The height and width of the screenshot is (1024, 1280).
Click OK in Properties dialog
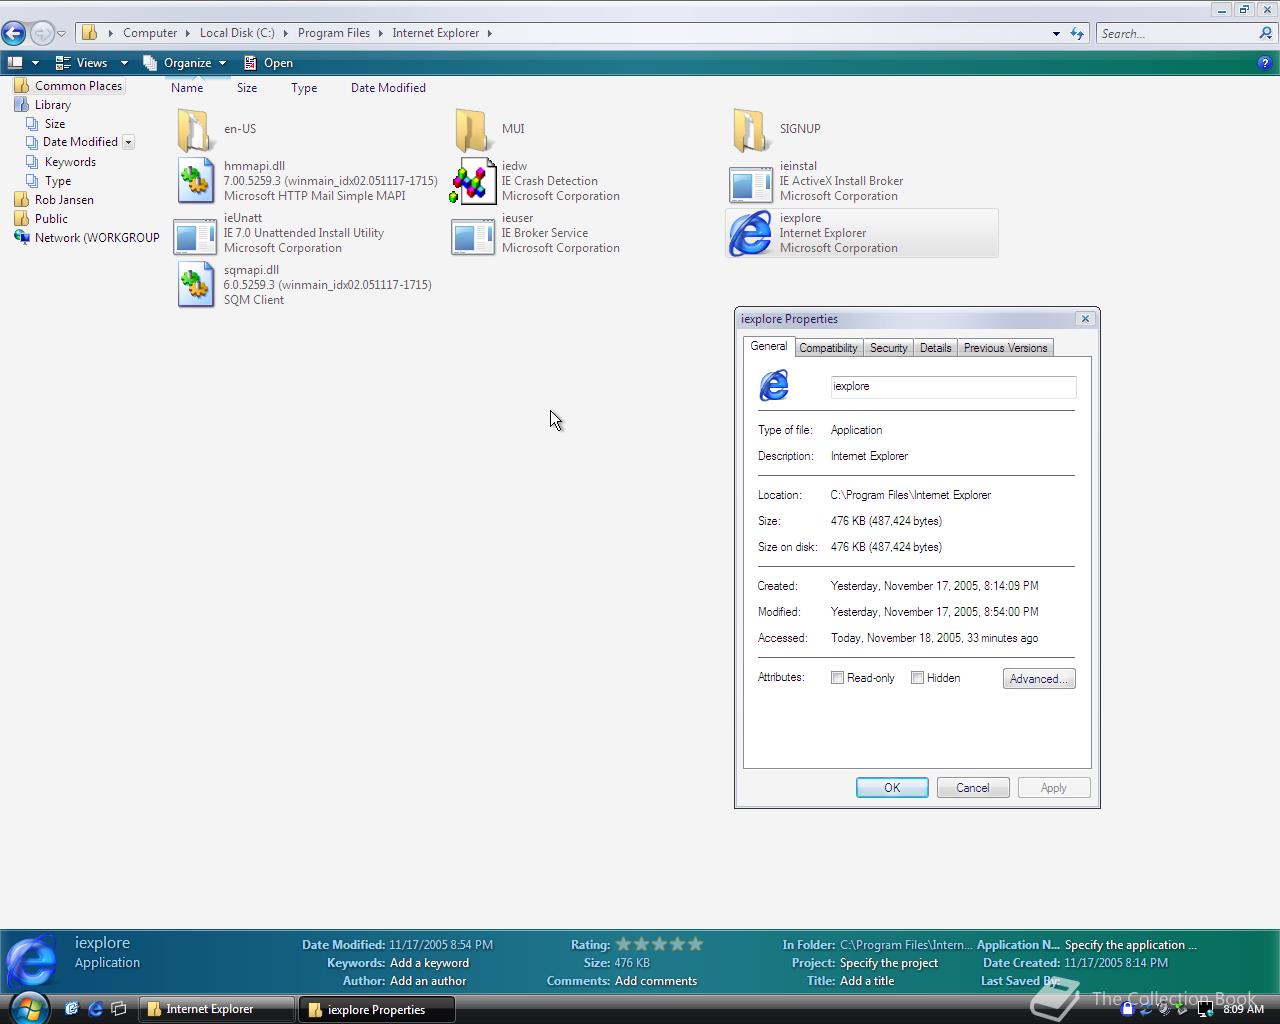[892, 788]
